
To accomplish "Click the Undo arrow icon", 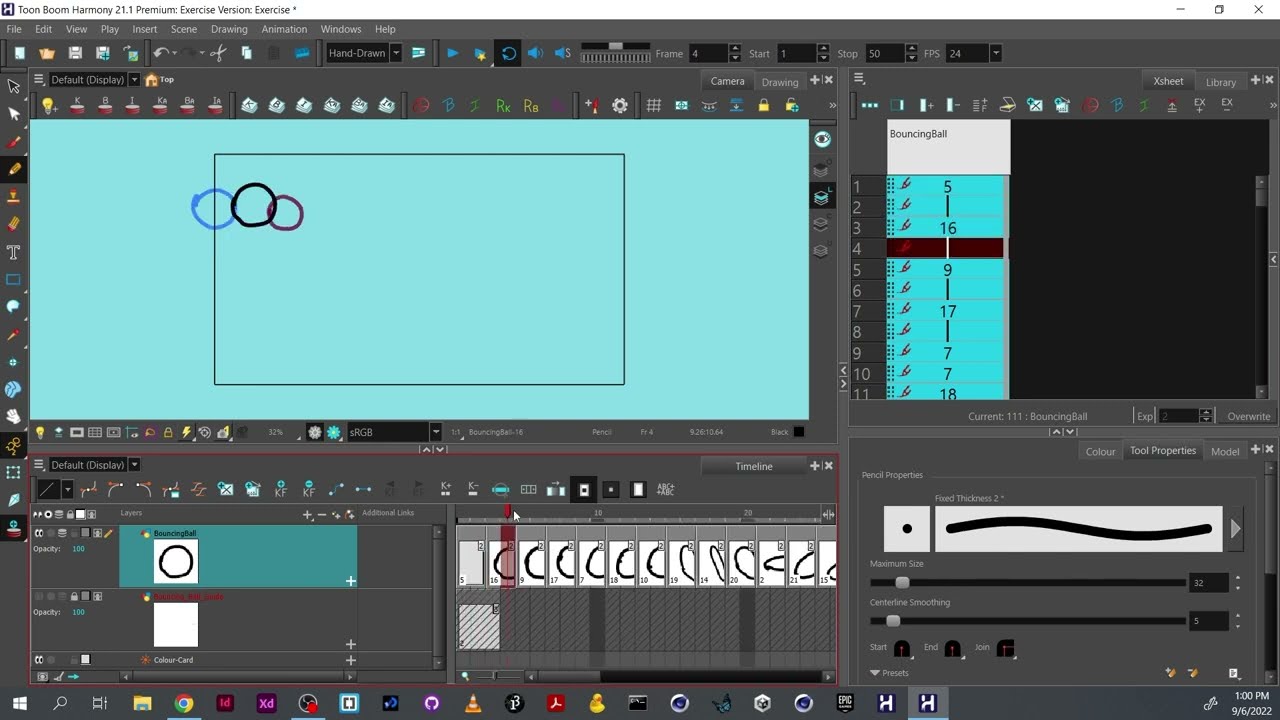I will tap(160, 53).
